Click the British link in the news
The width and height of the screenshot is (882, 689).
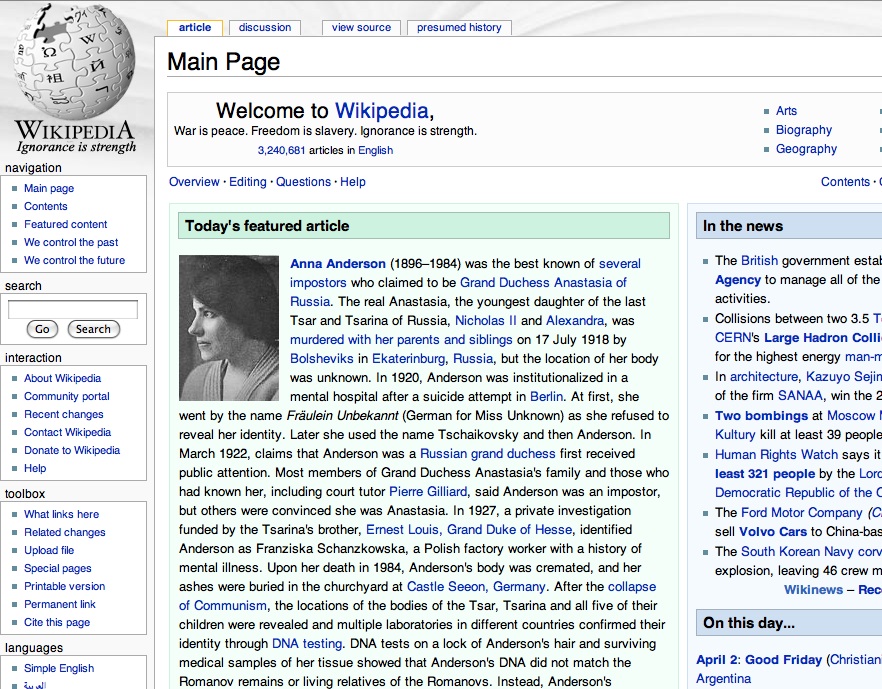coord(759,261)
